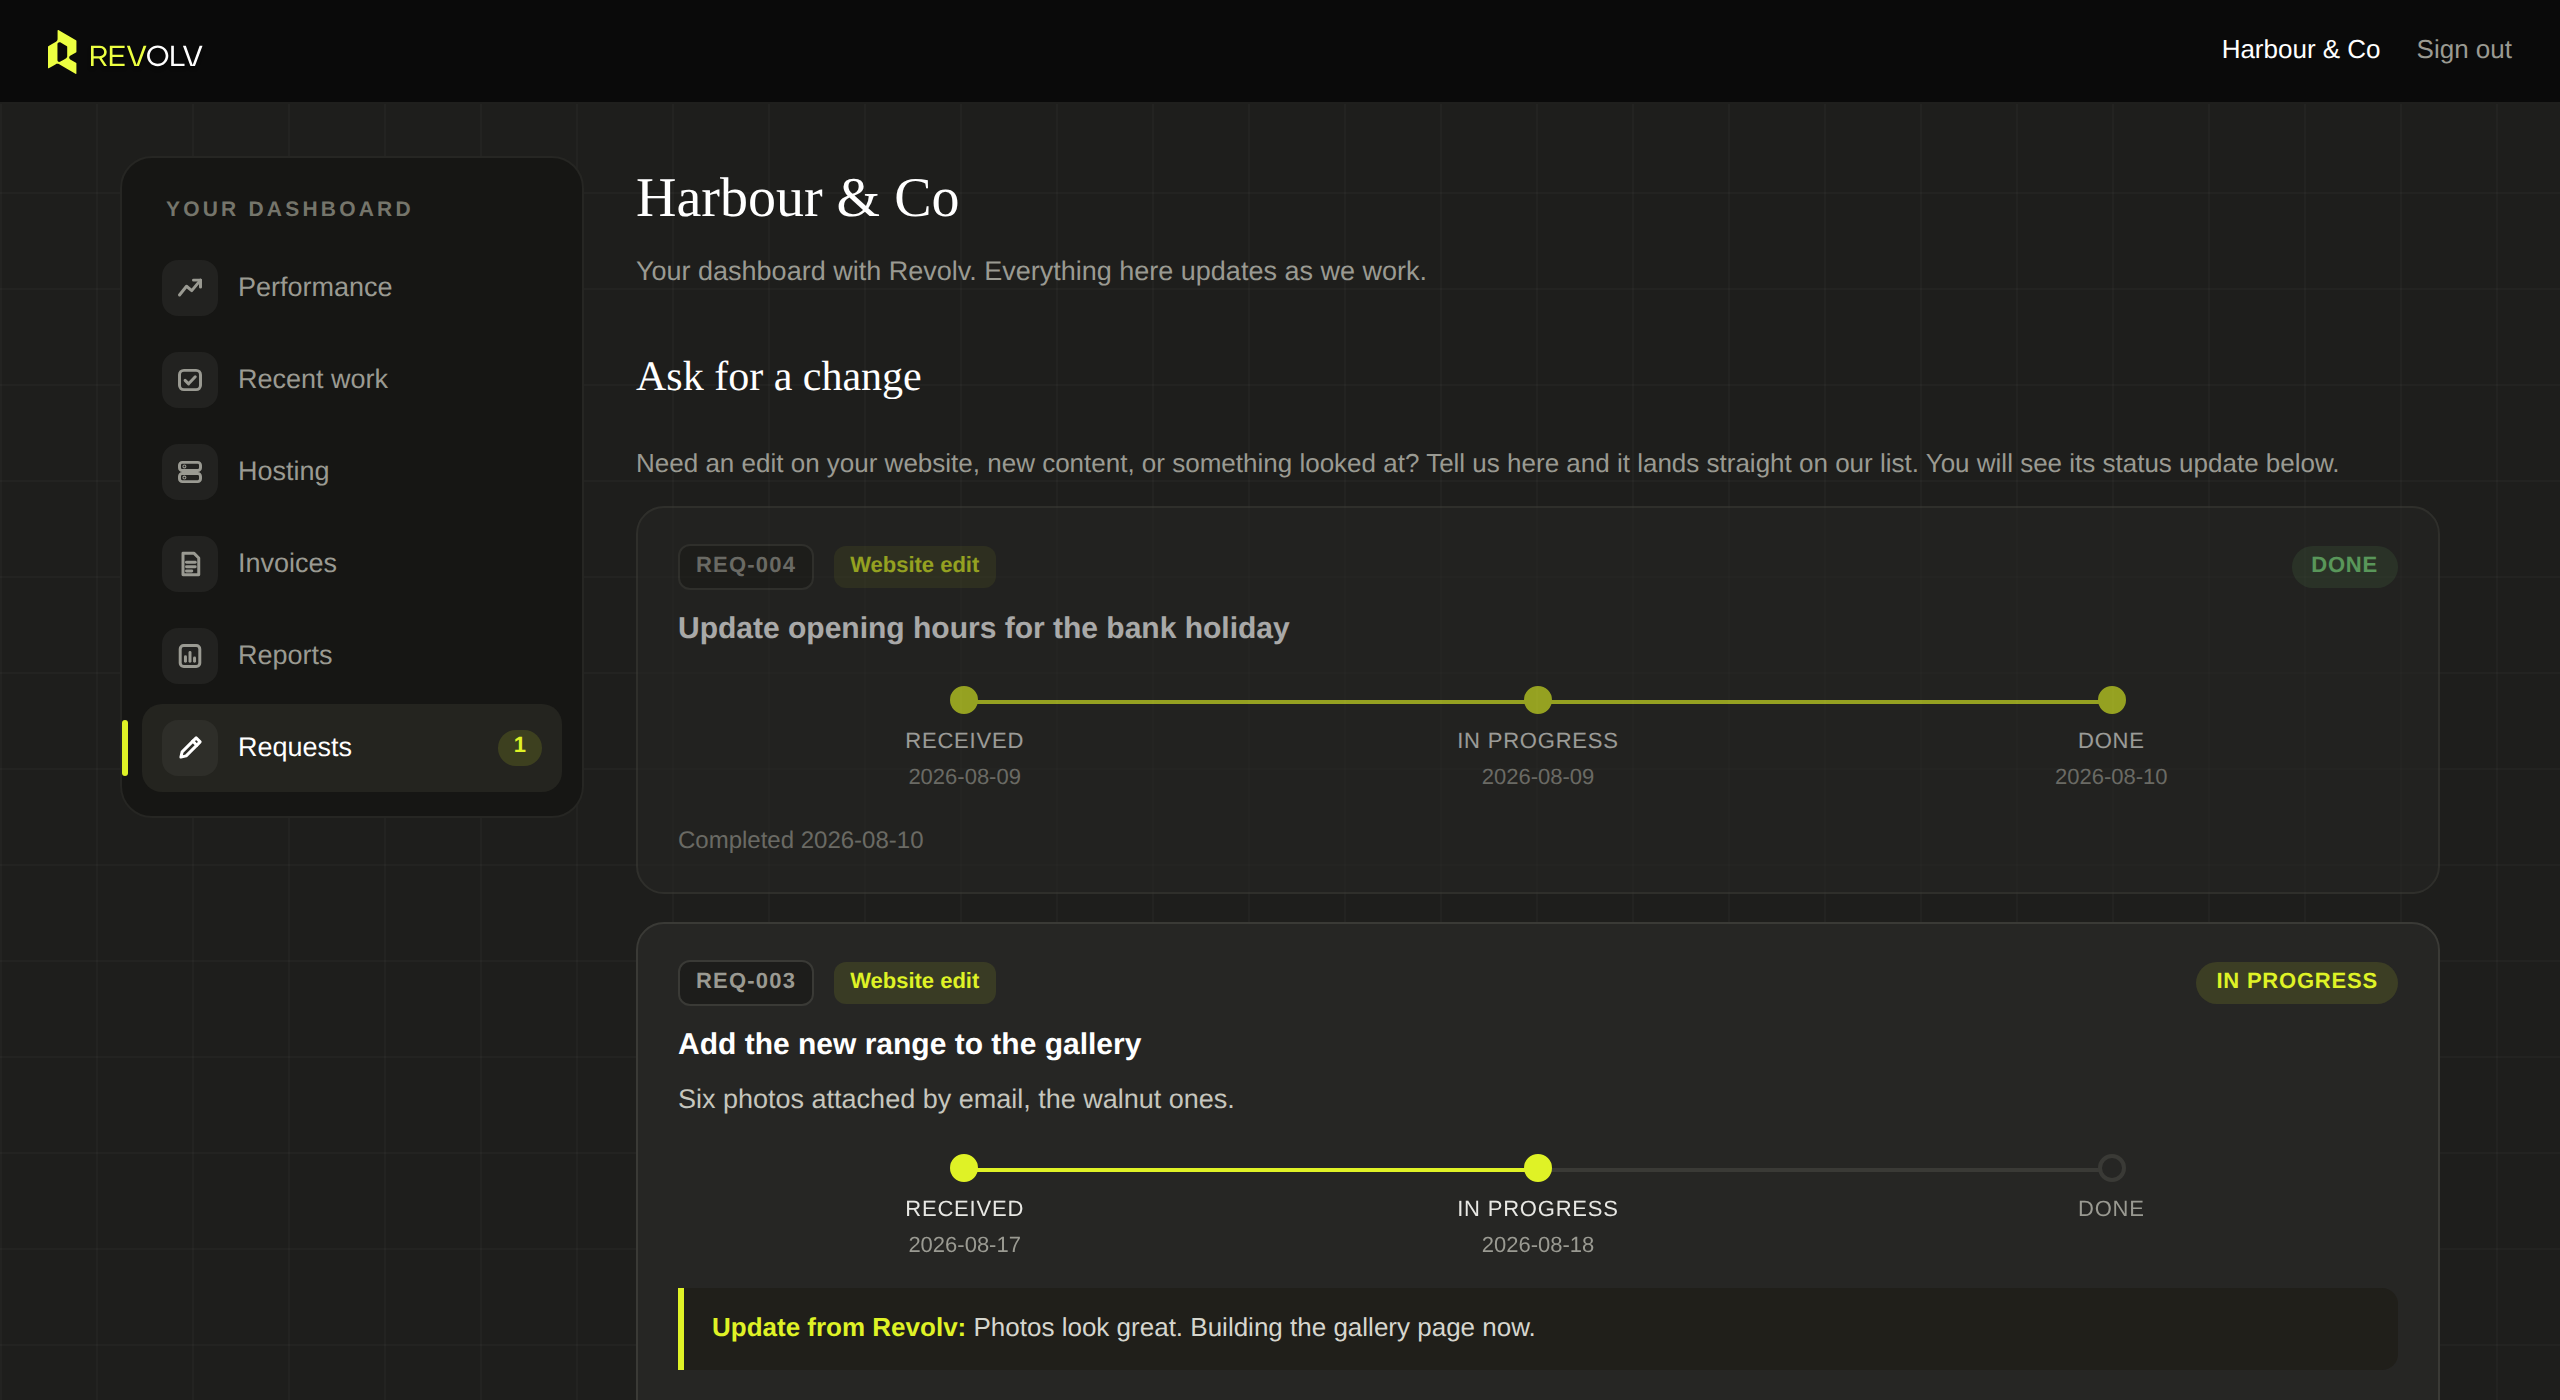Click date 2026-08-17 under Received
The image size is (2560, 1400).
click(964, 1245)
